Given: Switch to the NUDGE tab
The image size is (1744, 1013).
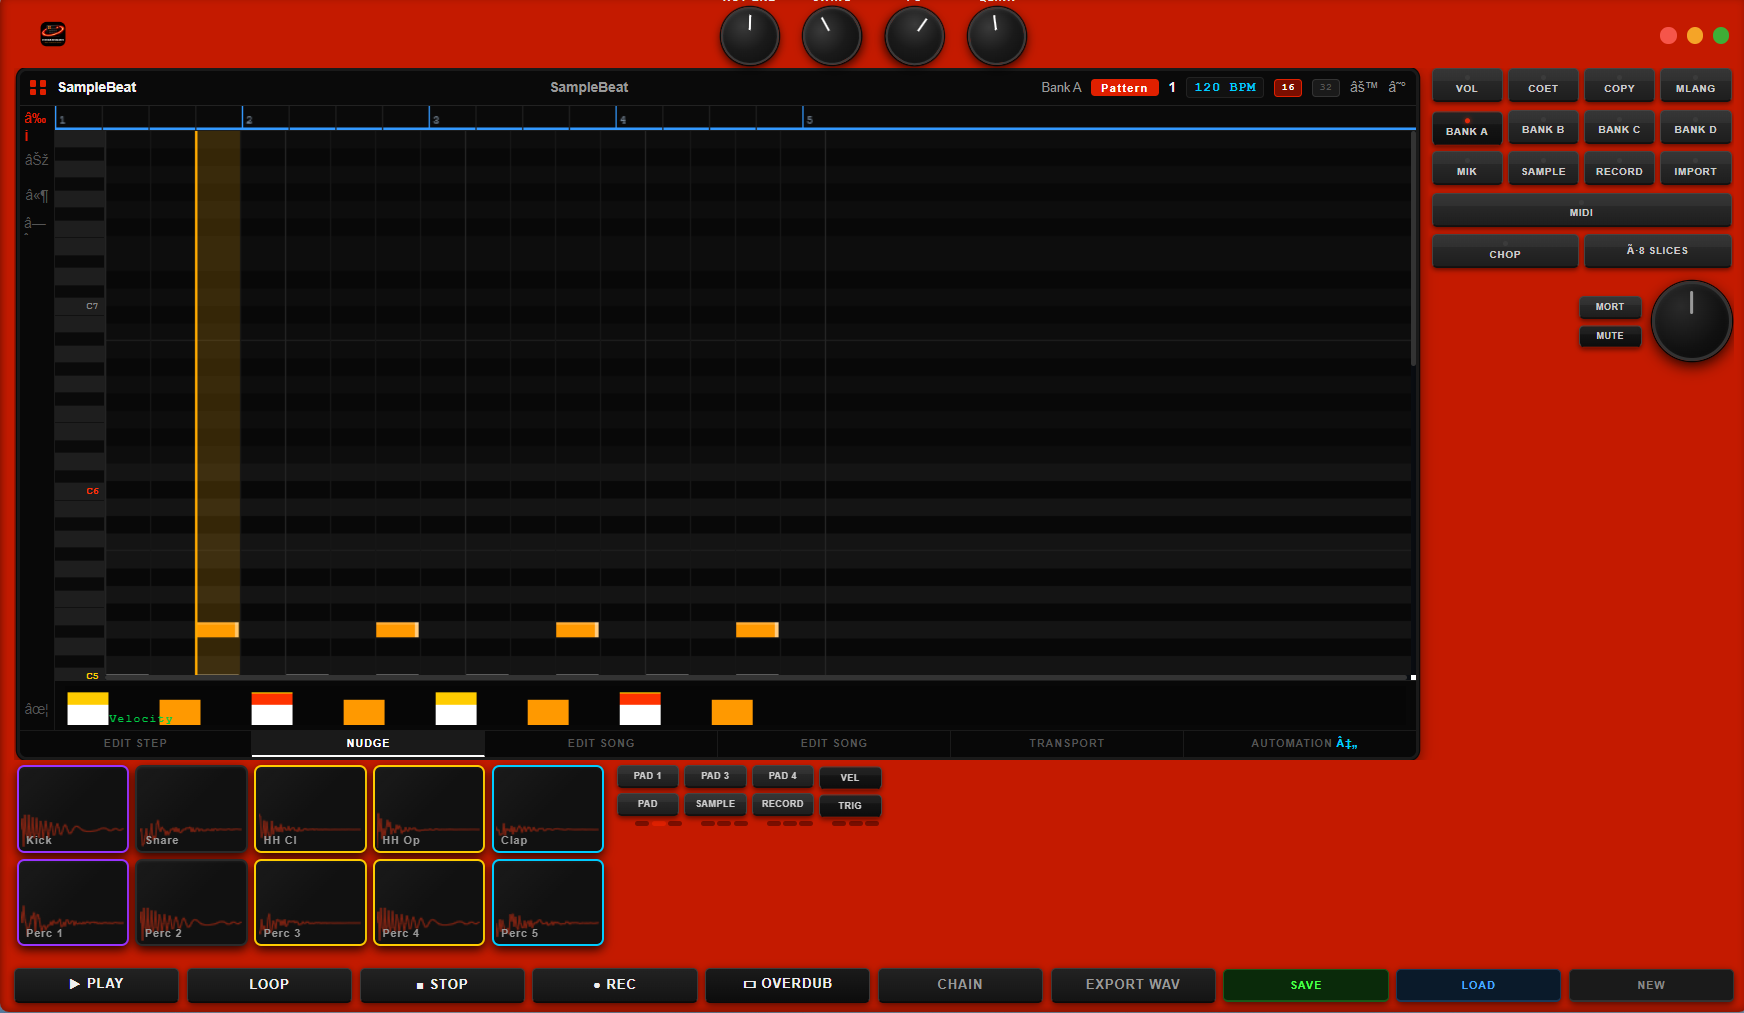Looking at the screenshot, I should click(x=368, y=743).
